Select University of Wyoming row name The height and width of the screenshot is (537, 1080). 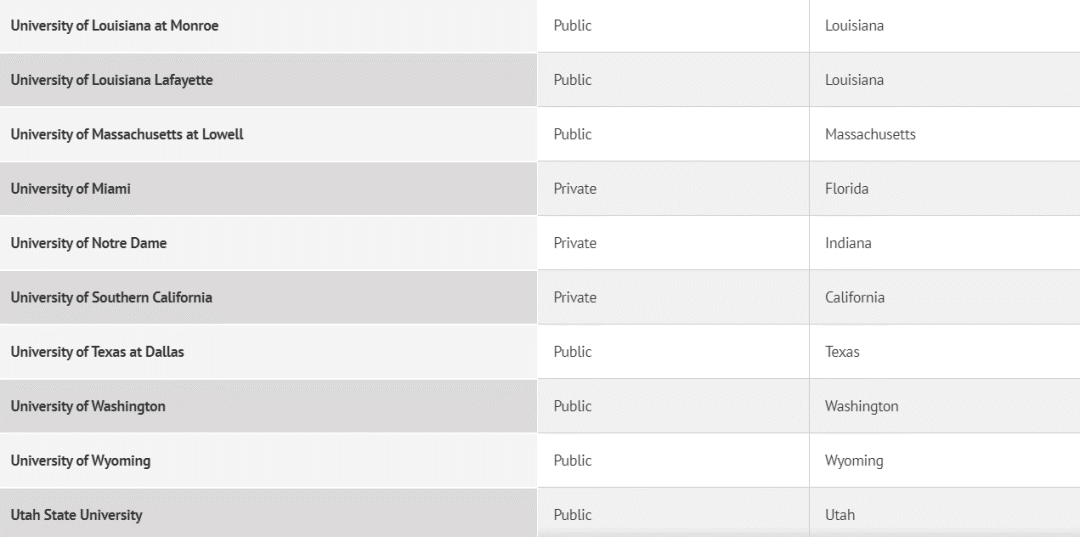click(x=80, y=461)
